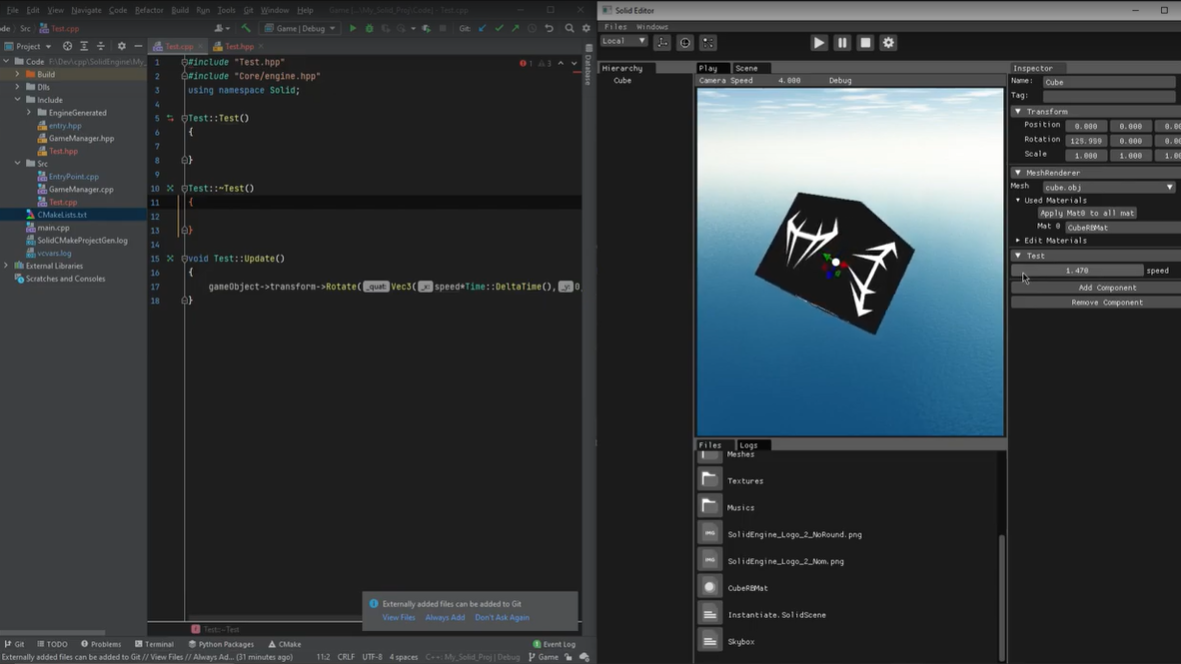The width and height of the screenshot is (1181, 664).
Task: Collapse the Transform section in Inspector
Action: 1018,111
